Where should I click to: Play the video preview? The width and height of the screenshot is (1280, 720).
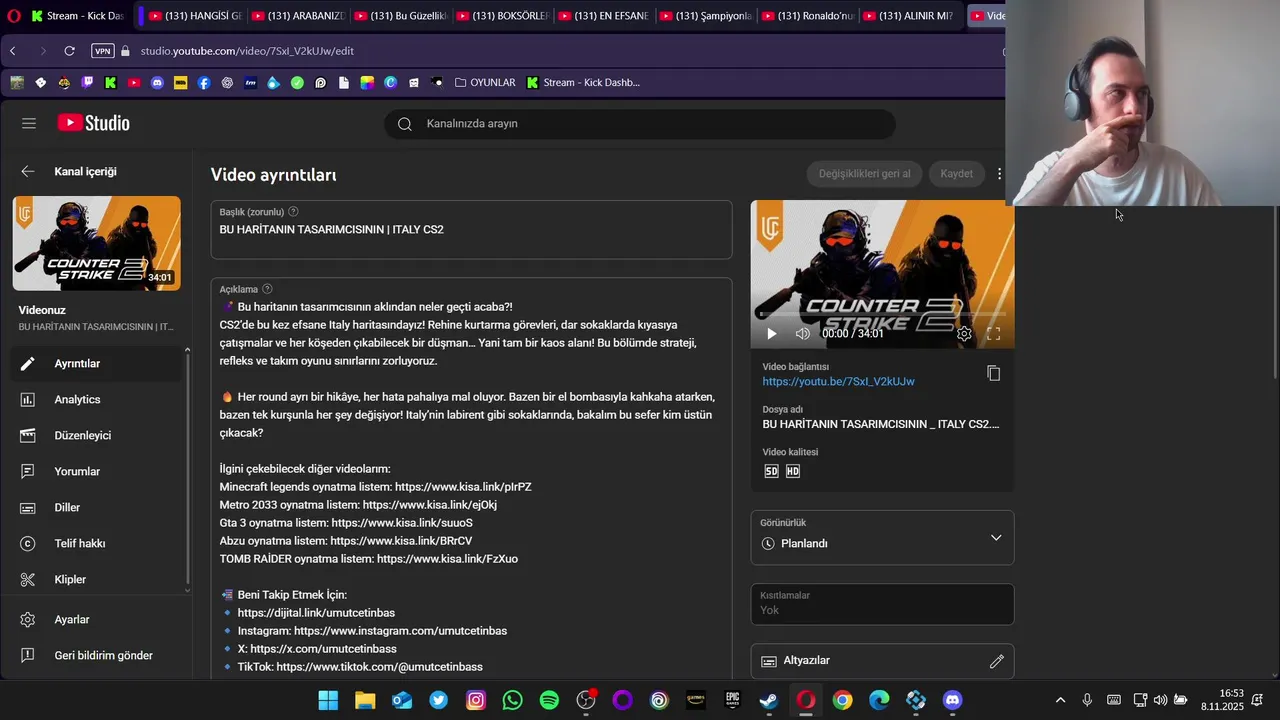pyautogui.click(x=771, y=334)
